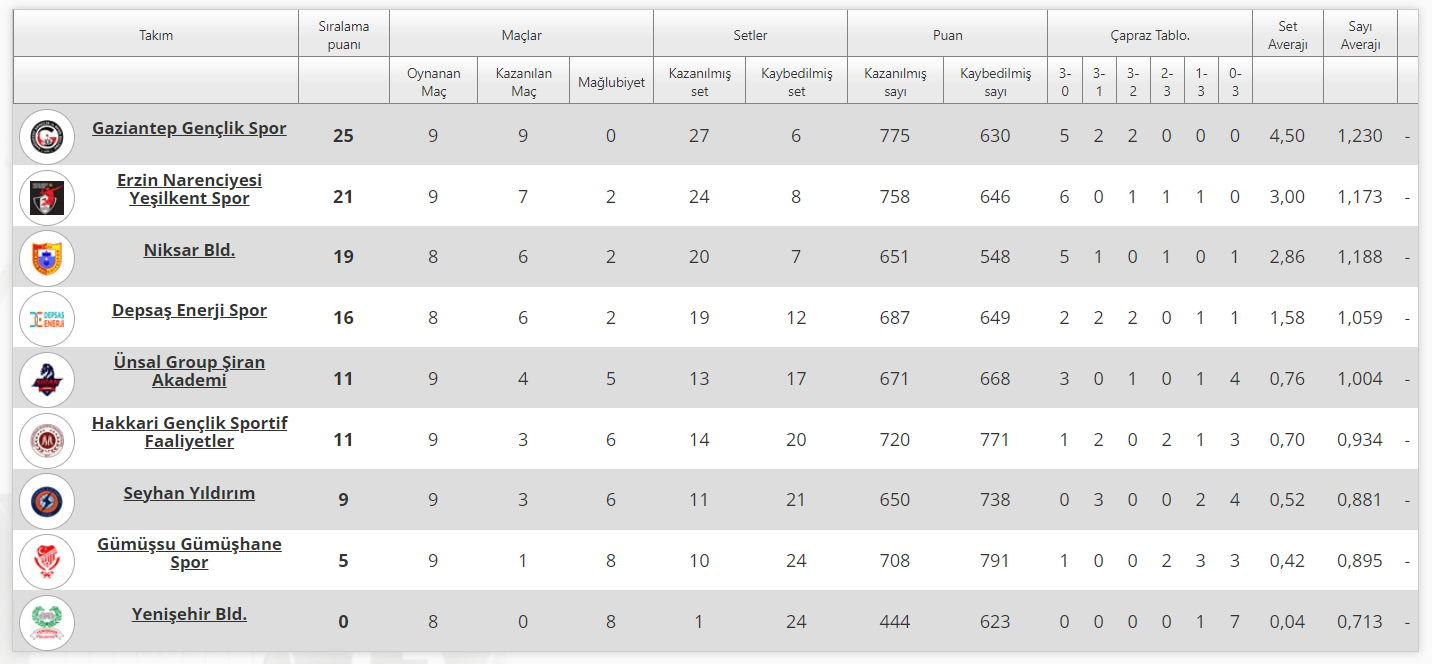Click the Set Averajı column header
This screenshot has width=1432, height=664.
click(1287, 35)
